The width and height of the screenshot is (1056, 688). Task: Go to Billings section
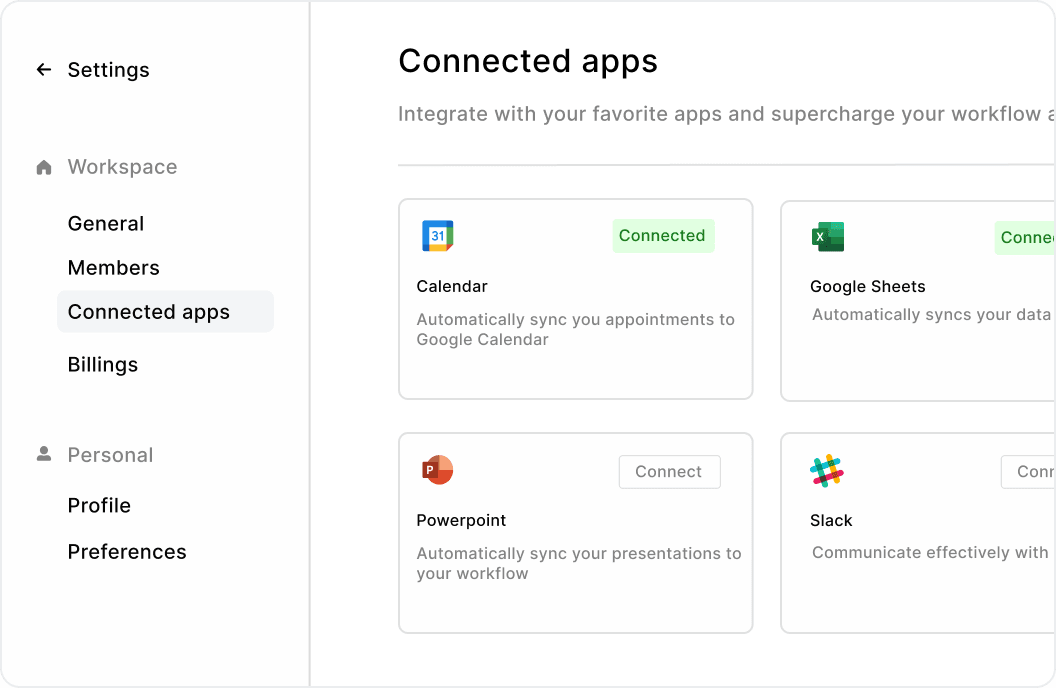(103, 365)
